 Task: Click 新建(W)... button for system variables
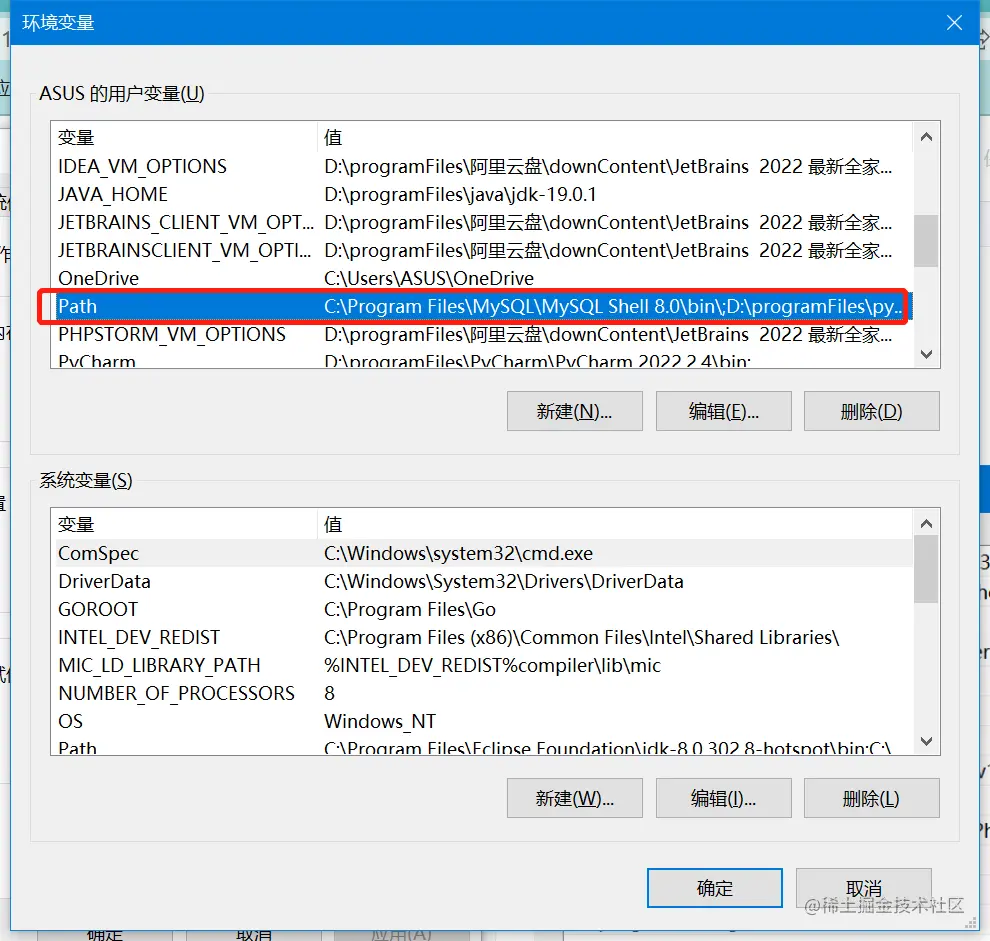point(575,798)
